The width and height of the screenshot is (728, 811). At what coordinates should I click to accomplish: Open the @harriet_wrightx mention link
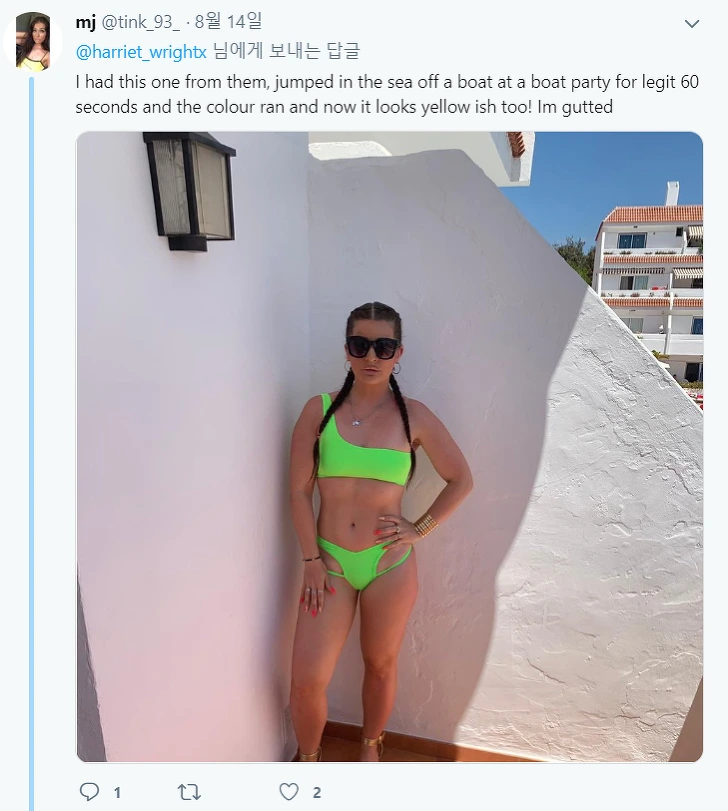tap(141, 52)
